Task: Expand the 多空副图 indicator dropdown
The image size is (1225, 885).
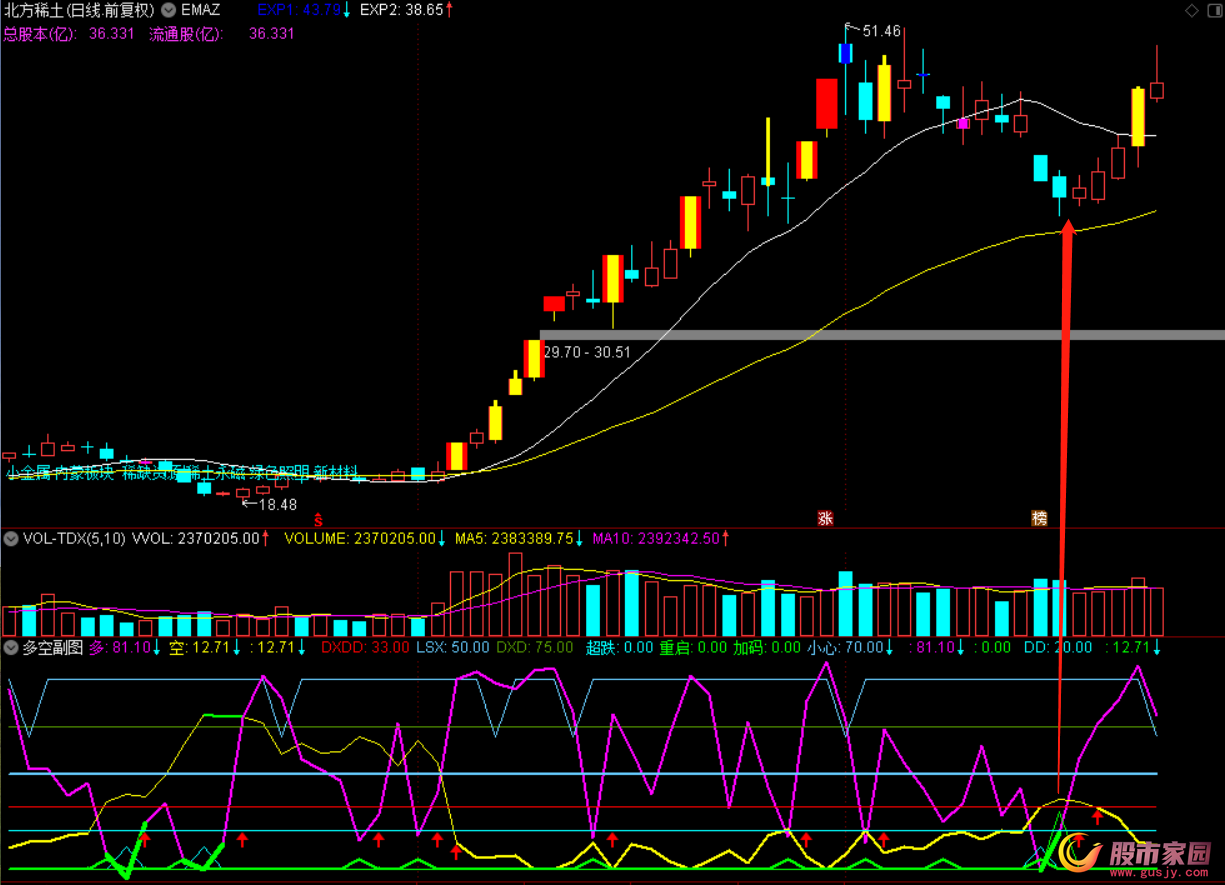Action: (x=11, y=647)
